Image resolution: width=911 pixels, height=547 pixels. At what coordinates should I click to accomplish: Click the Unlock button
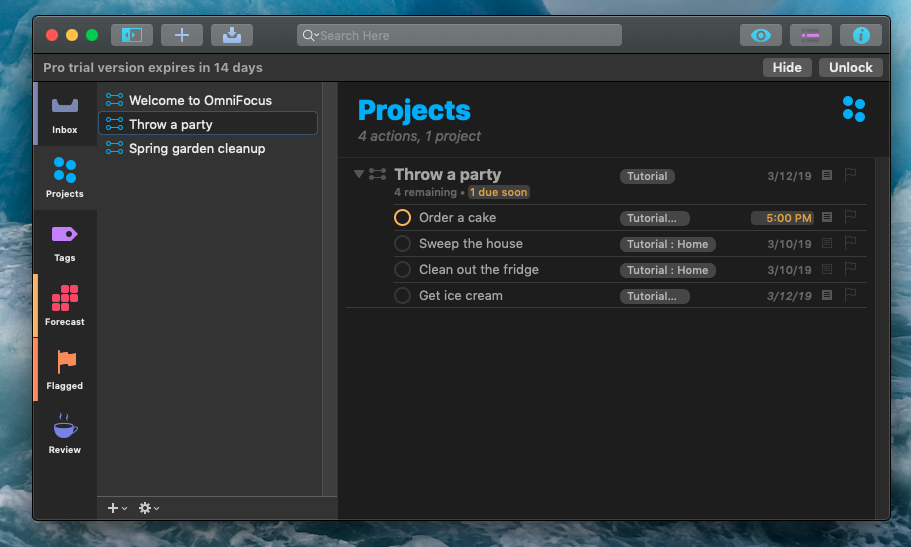851,67
